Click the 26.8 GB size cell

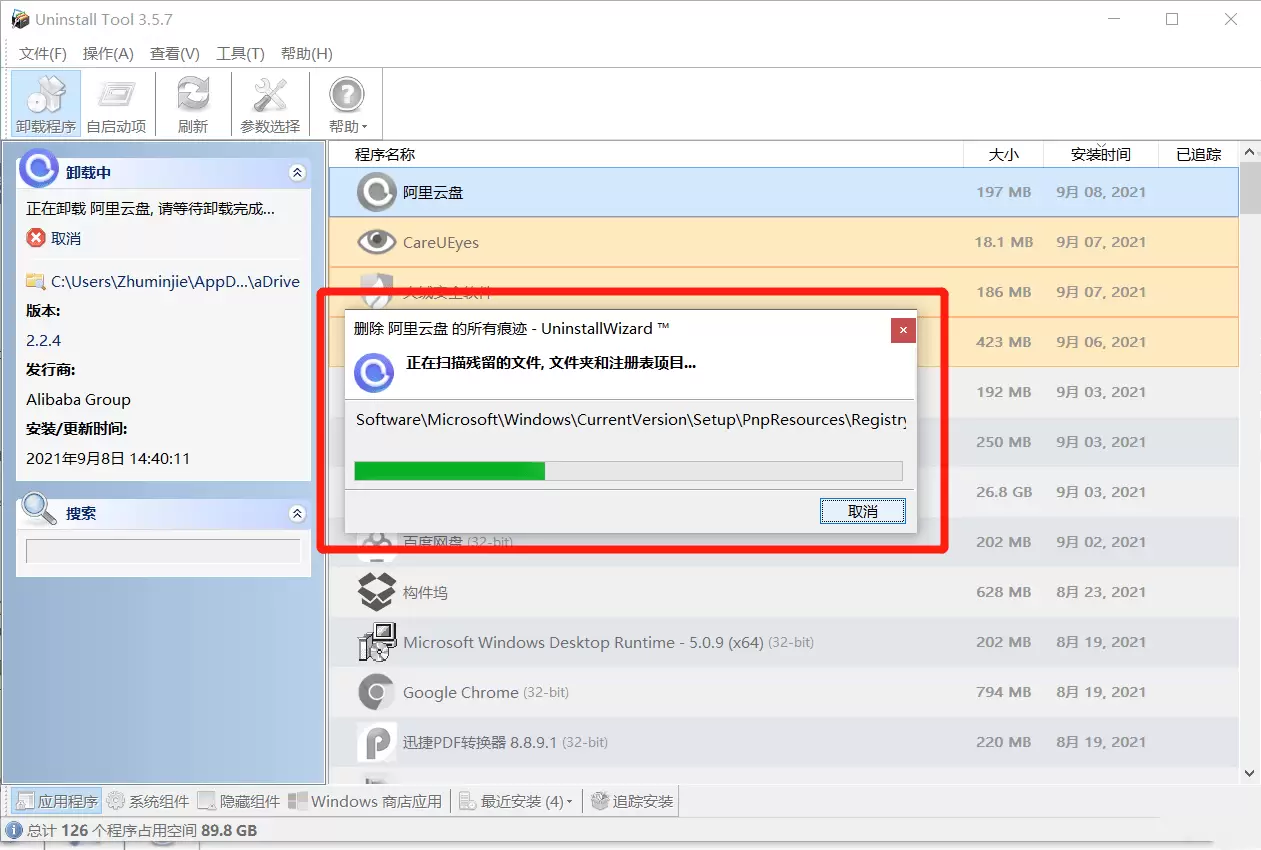click(x=1003, y=492)
